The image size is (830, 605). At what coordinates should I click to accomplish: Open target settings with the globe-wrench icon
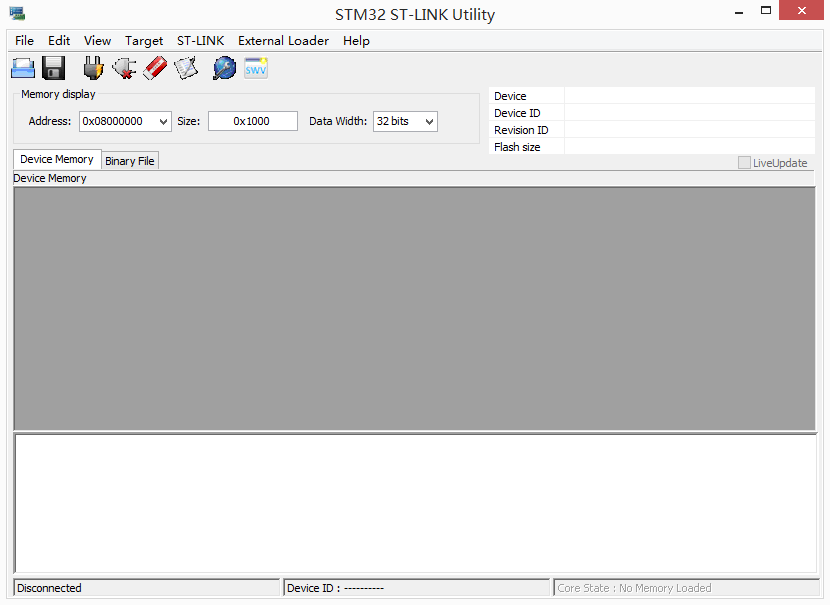pos(224,67)
